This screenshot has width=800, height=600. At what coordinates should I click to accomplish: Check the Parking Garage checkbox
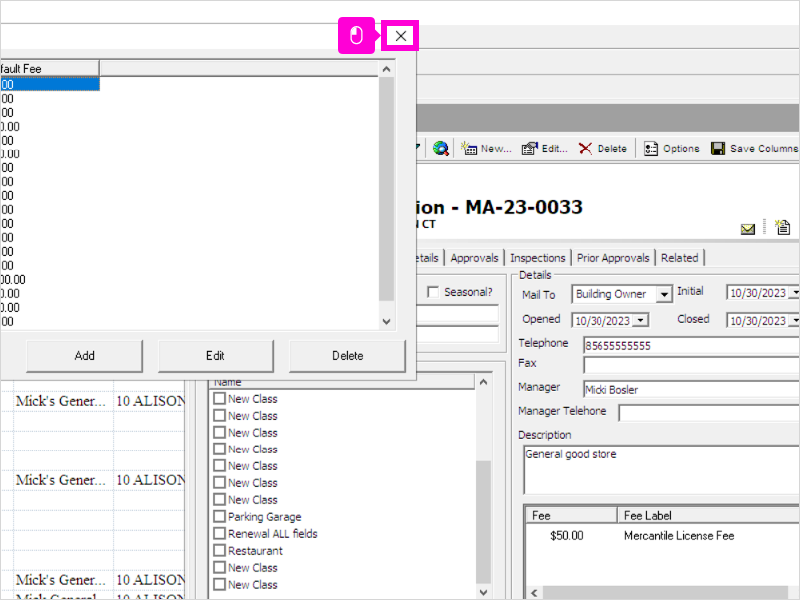tap(219, 516)
